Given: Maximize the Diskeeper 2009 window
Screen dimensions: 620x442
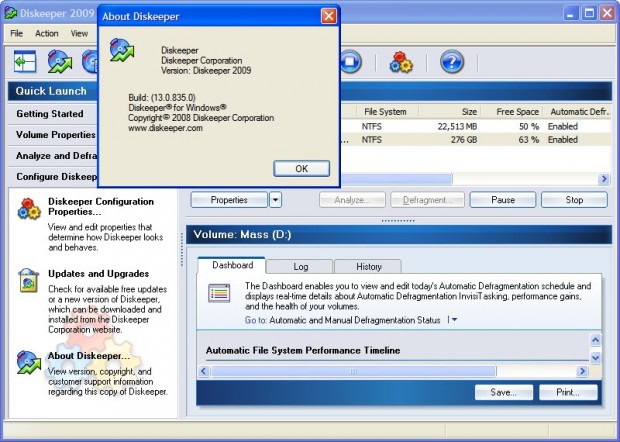Looking at the screenshot, I should (x=589, y=13).
